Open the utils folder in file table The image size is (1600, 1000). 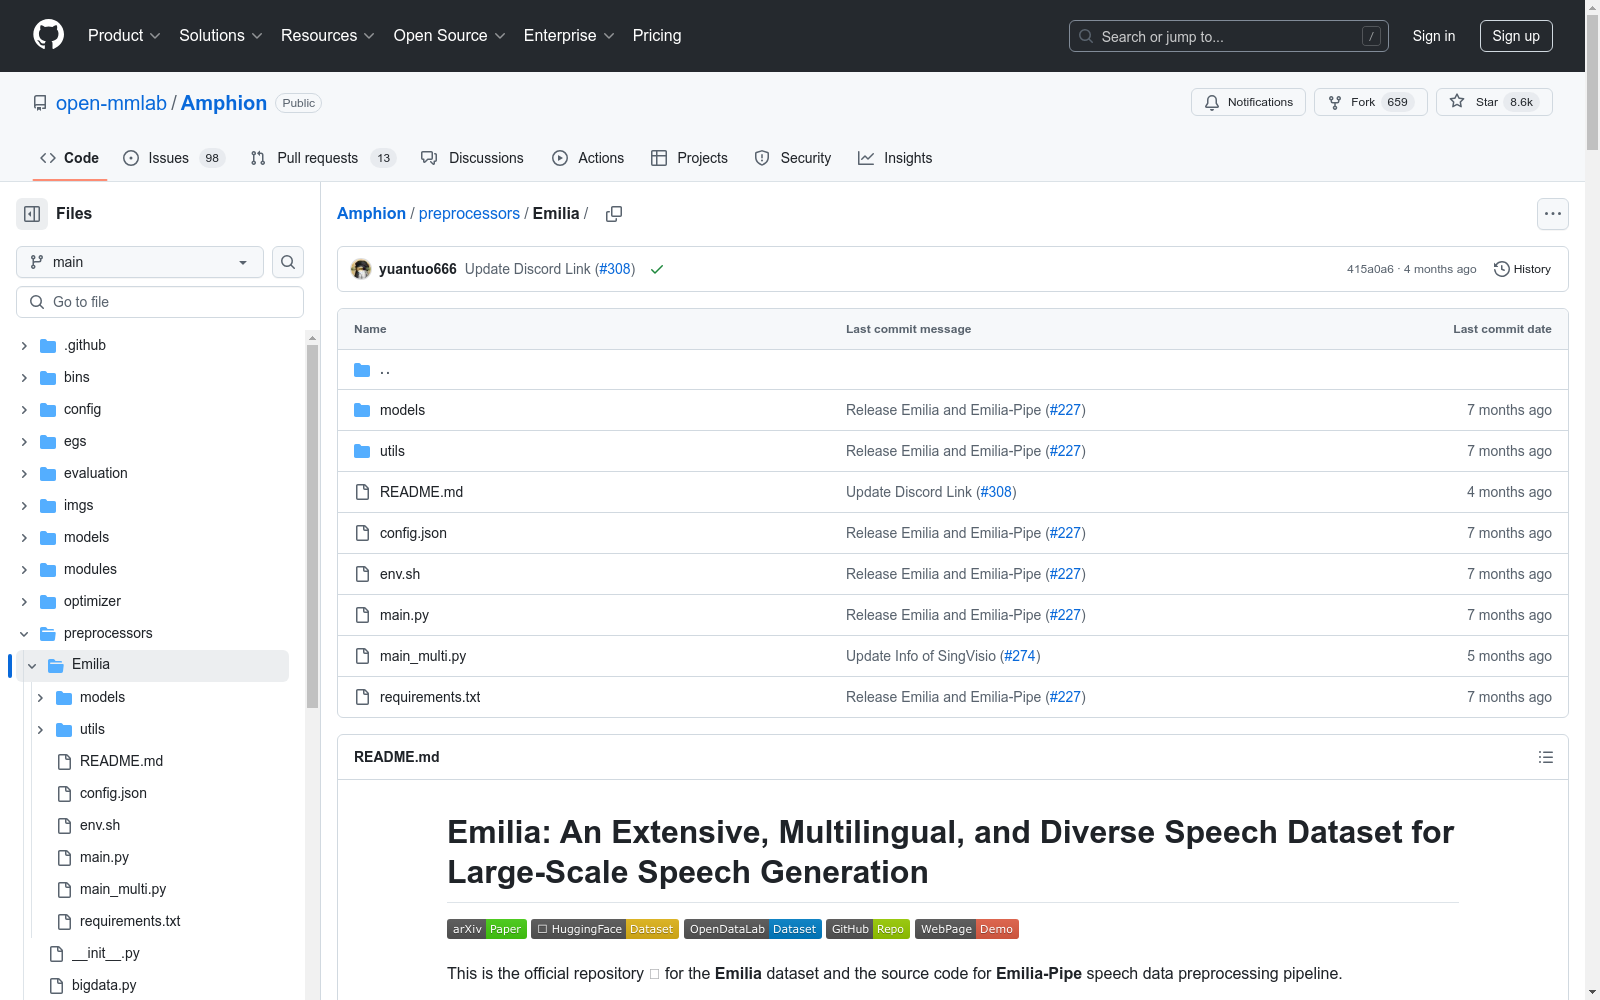(x=392, y=451)
